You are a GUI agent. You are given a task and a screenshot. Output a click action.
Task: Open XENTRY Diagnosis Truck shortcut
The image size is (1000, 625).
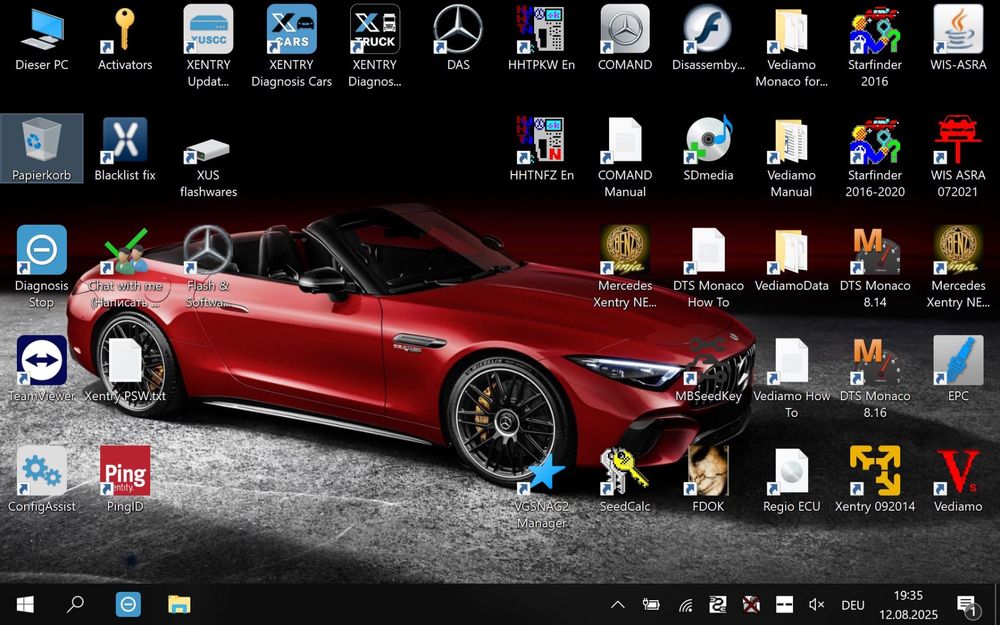tap(375, 32)
